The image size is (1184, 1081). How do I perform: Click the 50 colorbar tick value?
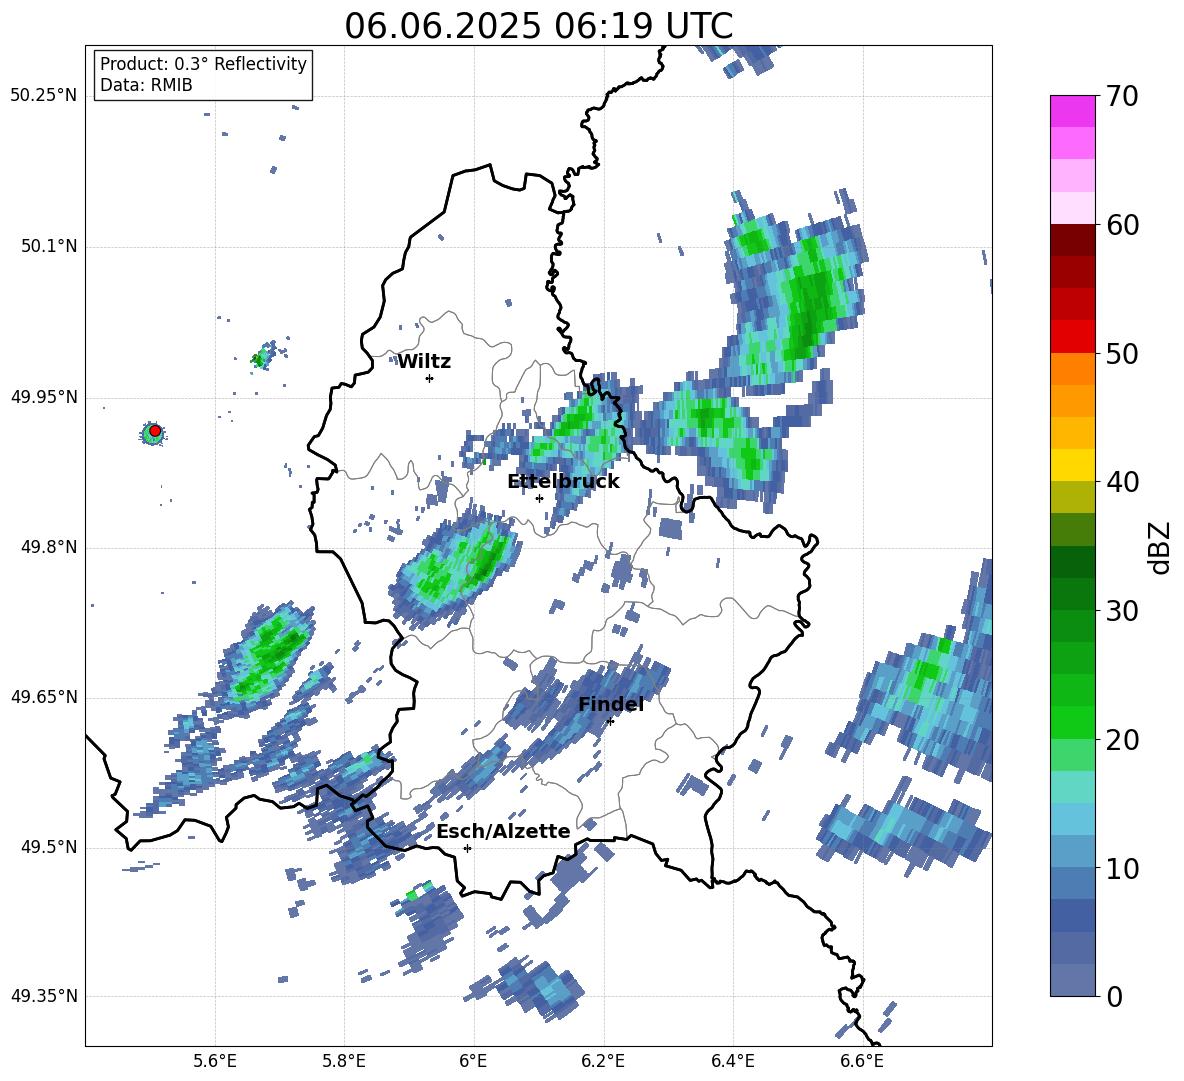(x=1122, y=353)
